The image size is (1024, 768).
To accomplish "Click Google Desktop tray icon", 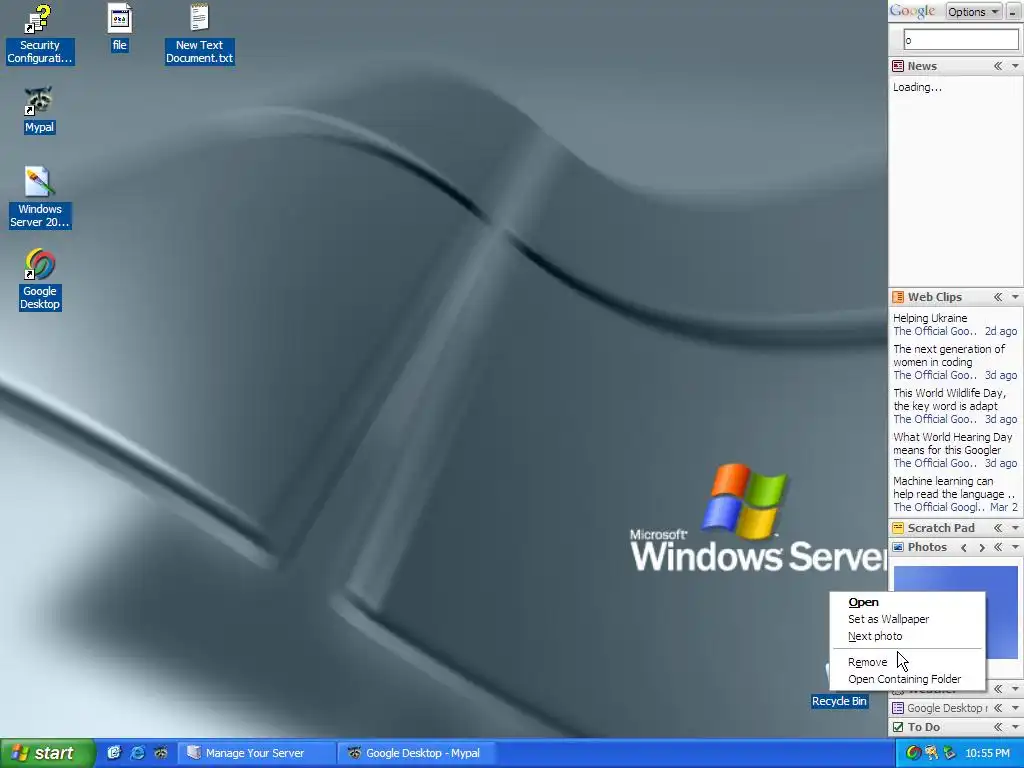I will click(914, 753).
